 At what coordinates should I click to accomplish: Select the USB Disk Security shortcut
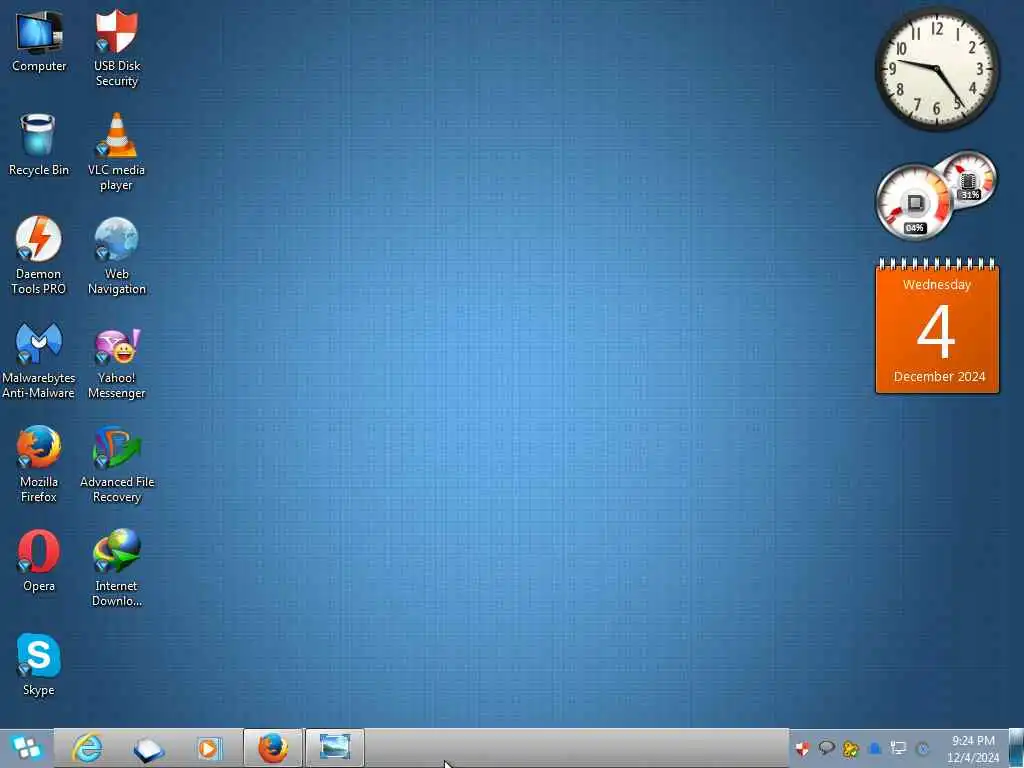click(x=116, y=48)
